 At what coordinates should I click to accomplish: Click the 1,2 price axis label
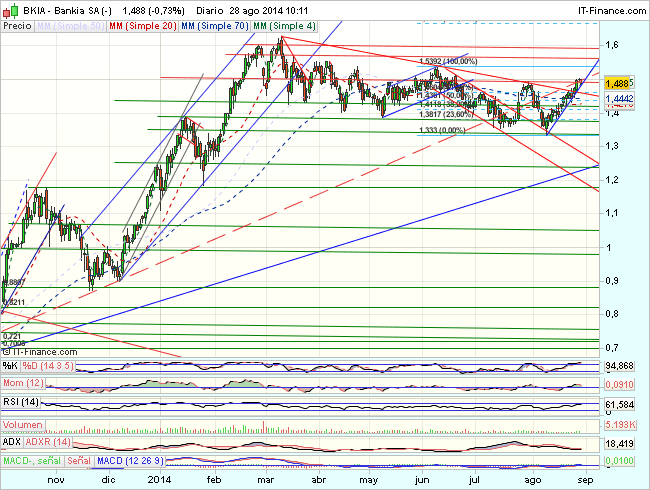[x=612, y=180]
